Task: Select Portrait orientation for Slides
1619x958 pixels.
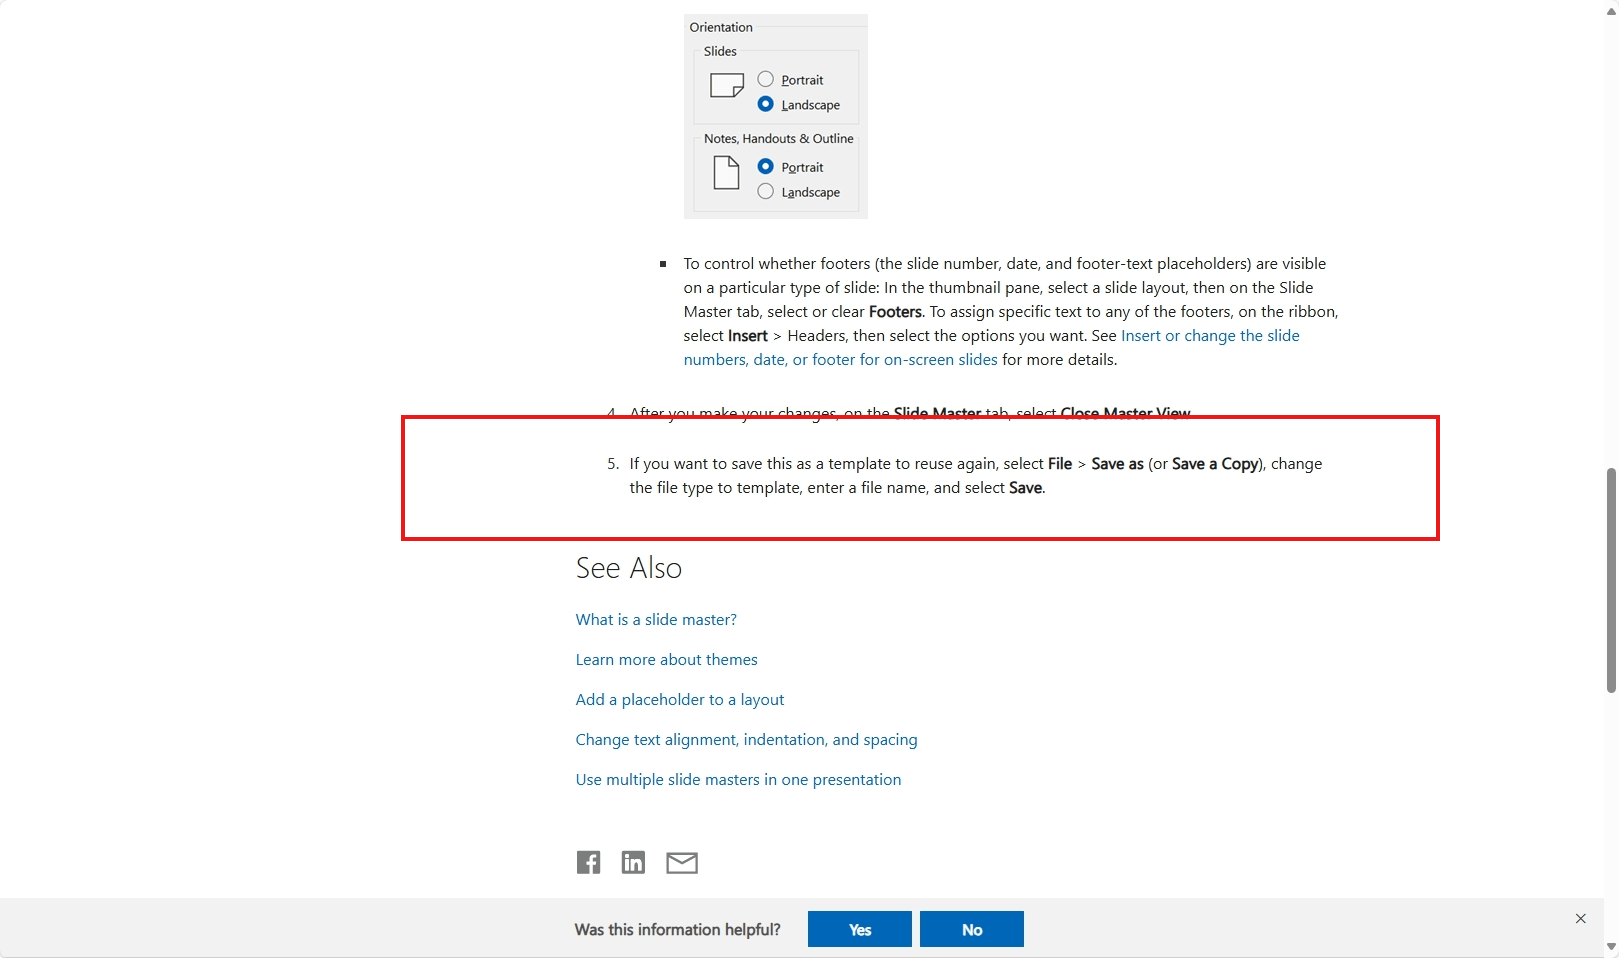Action: [766, 78]
